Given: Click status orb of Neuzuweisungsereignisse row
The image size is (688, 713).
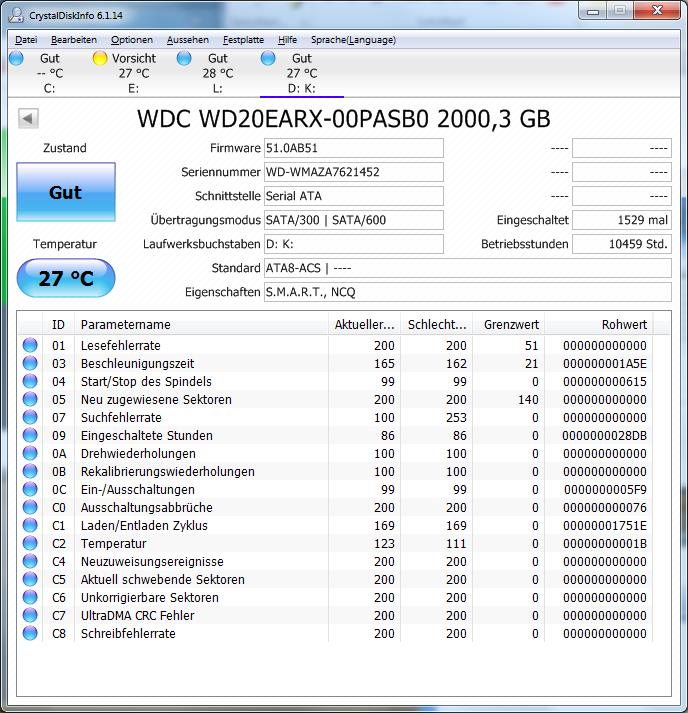Looking at the screenshot, I should click(30, 561).
